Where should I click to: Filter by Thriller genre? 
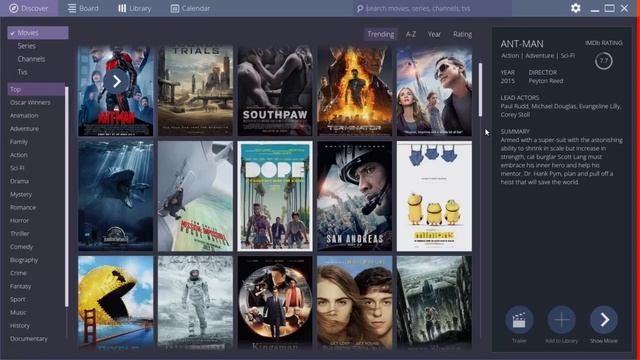(20, 233)
